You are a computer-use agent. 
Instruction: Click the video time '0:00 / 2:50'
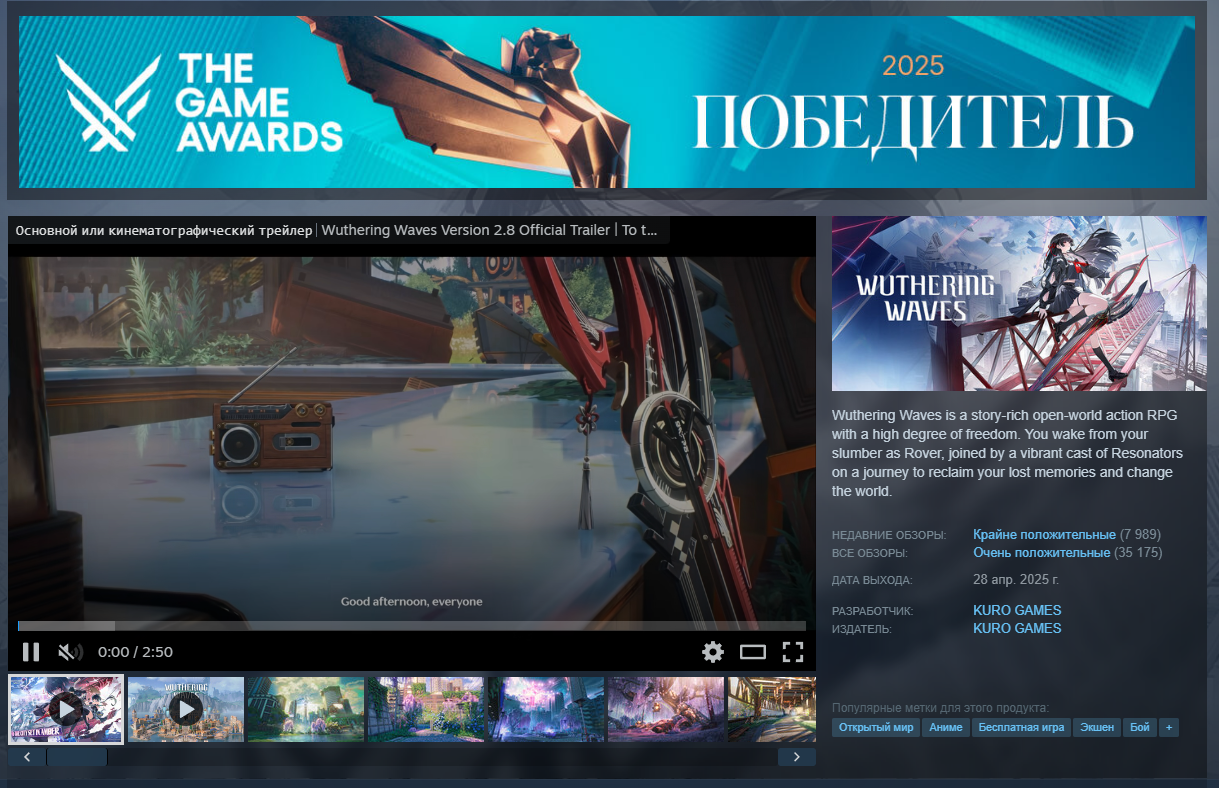pyautogui.click(x=135, y=652)
